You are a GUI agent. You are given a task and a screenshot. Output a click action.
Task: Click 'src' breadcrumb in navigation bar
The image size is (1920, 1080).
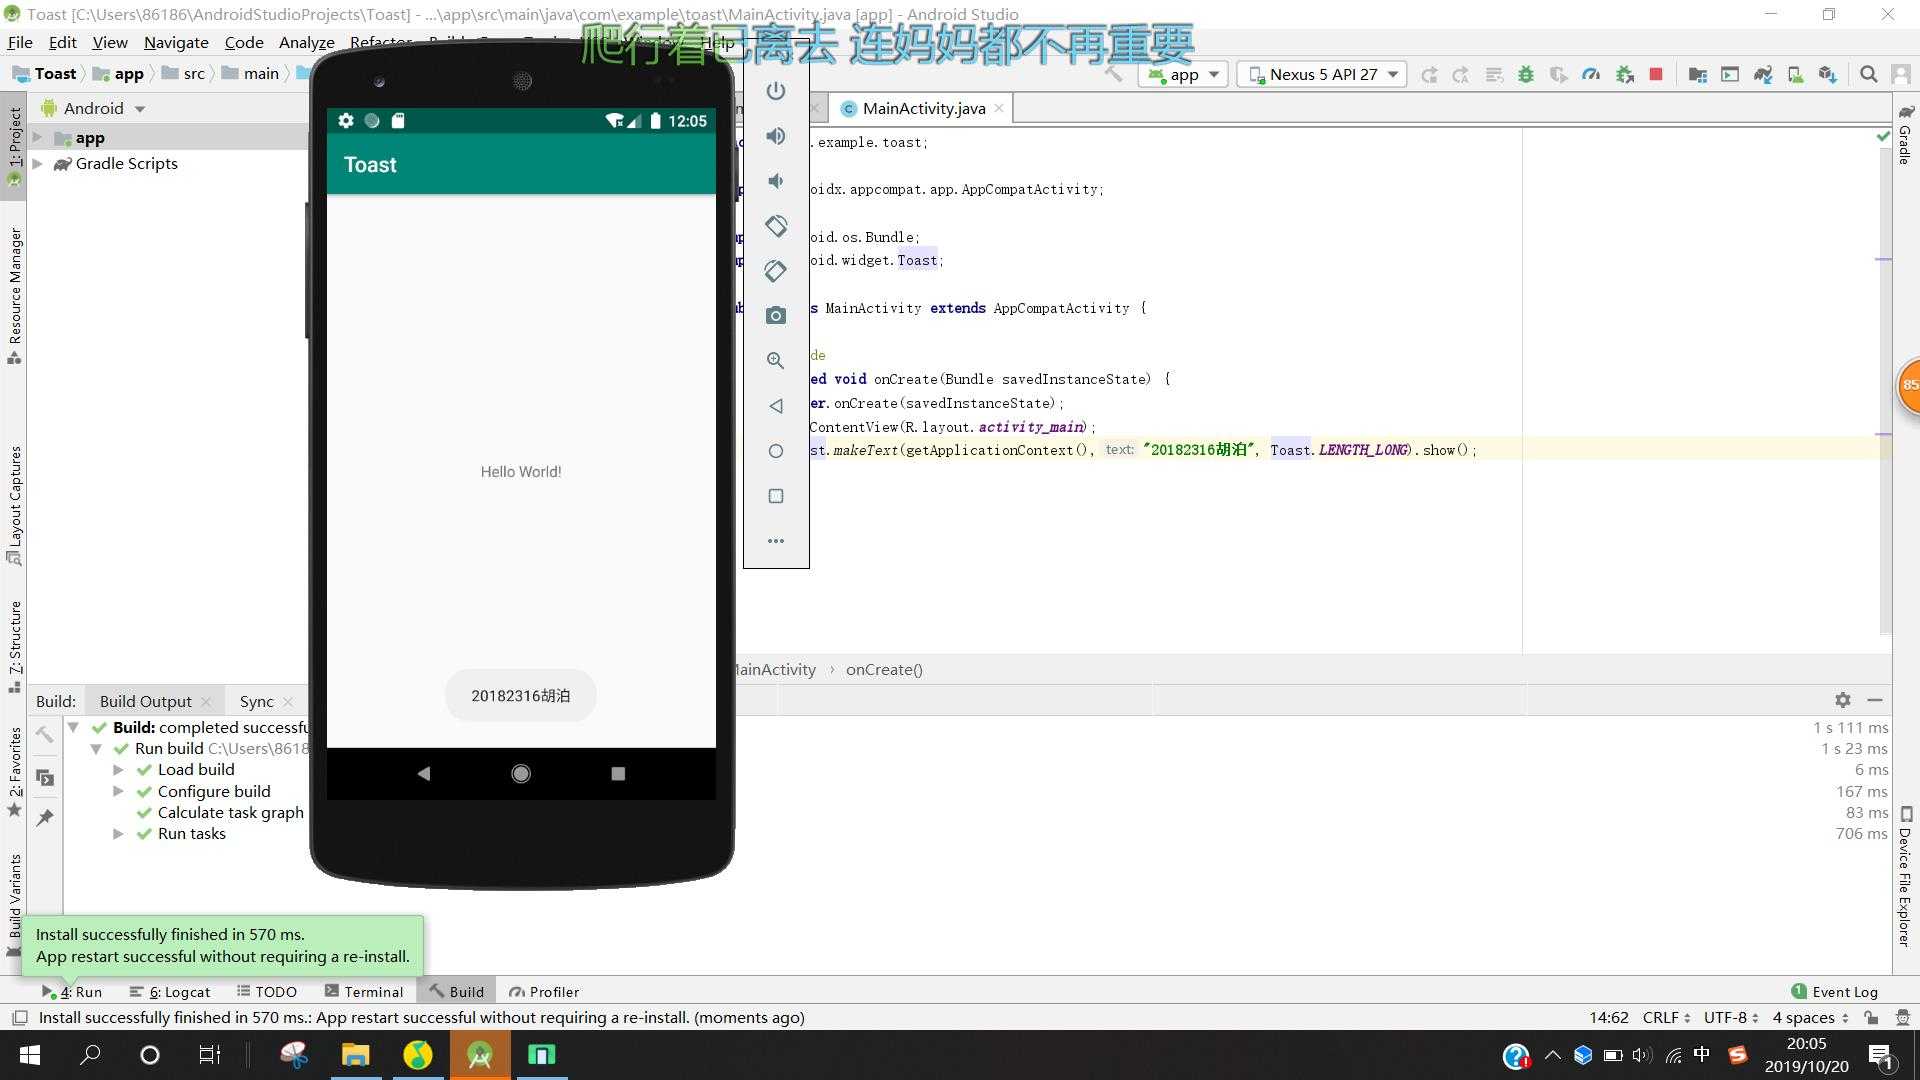pyautogui.click(x=184, y=74)
